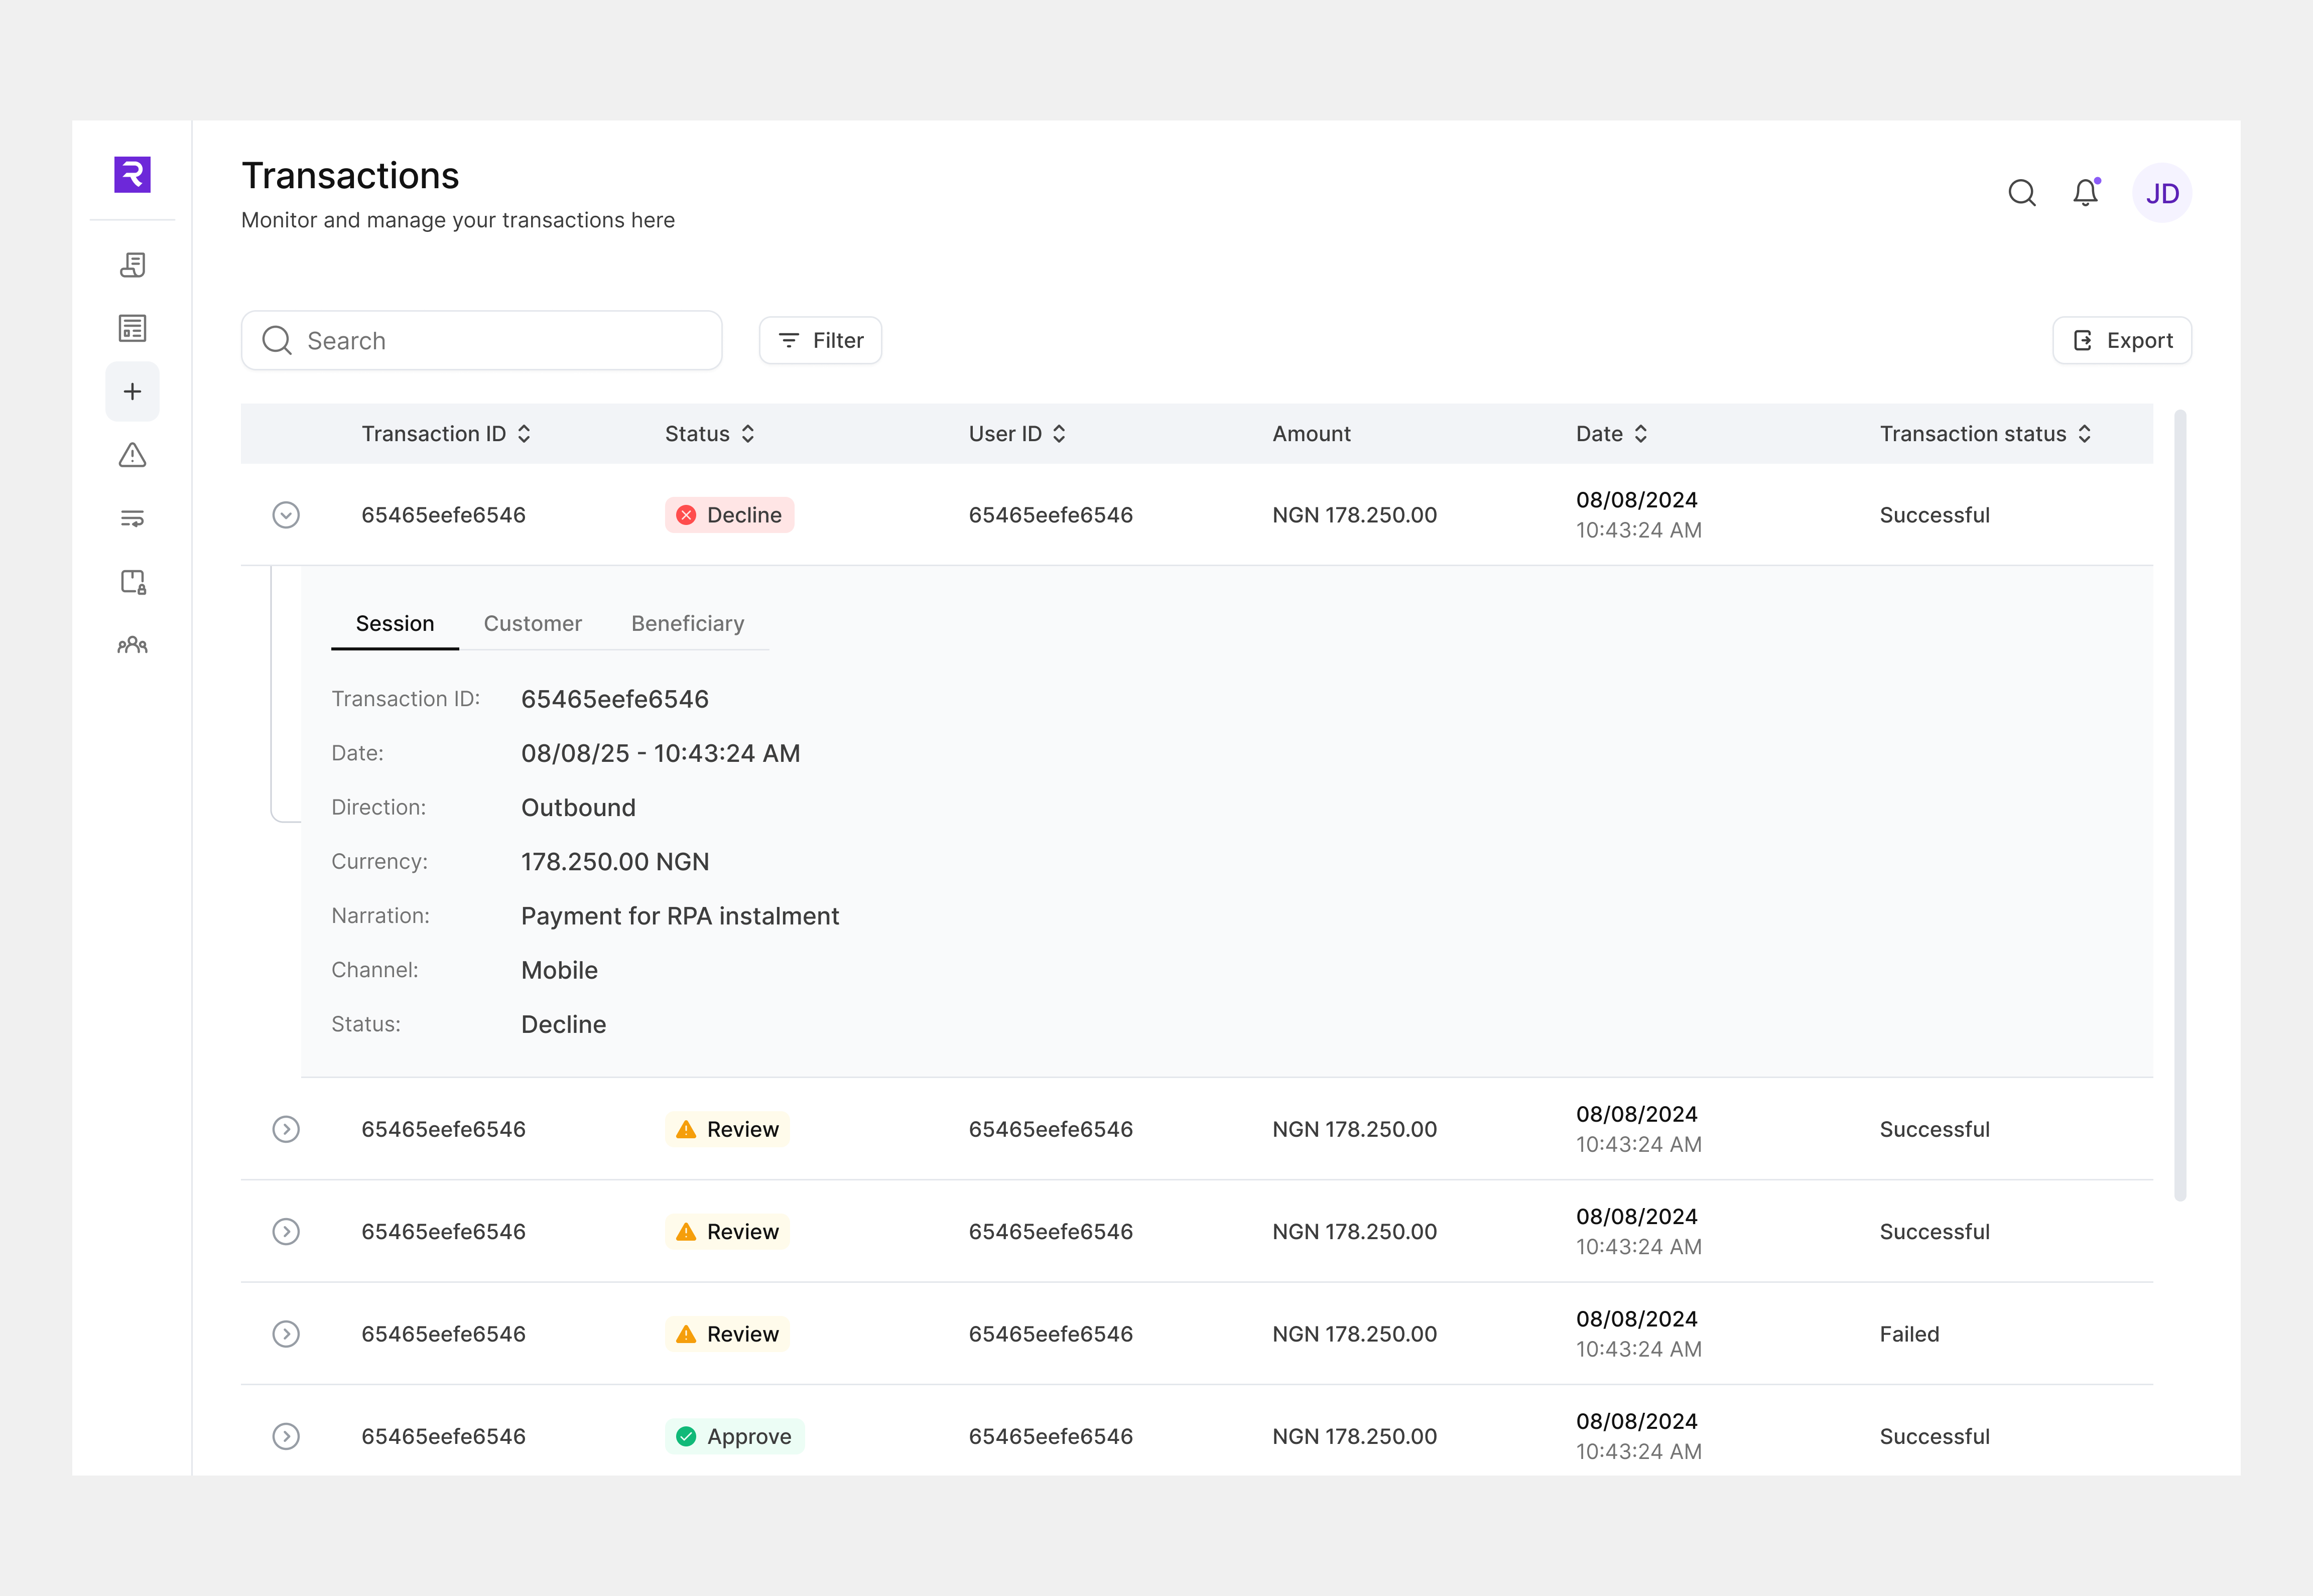The image size is (2313, 1596).
Task: Click the '178.250.00 NGN' currency value
Action: (x=615, y=862)
